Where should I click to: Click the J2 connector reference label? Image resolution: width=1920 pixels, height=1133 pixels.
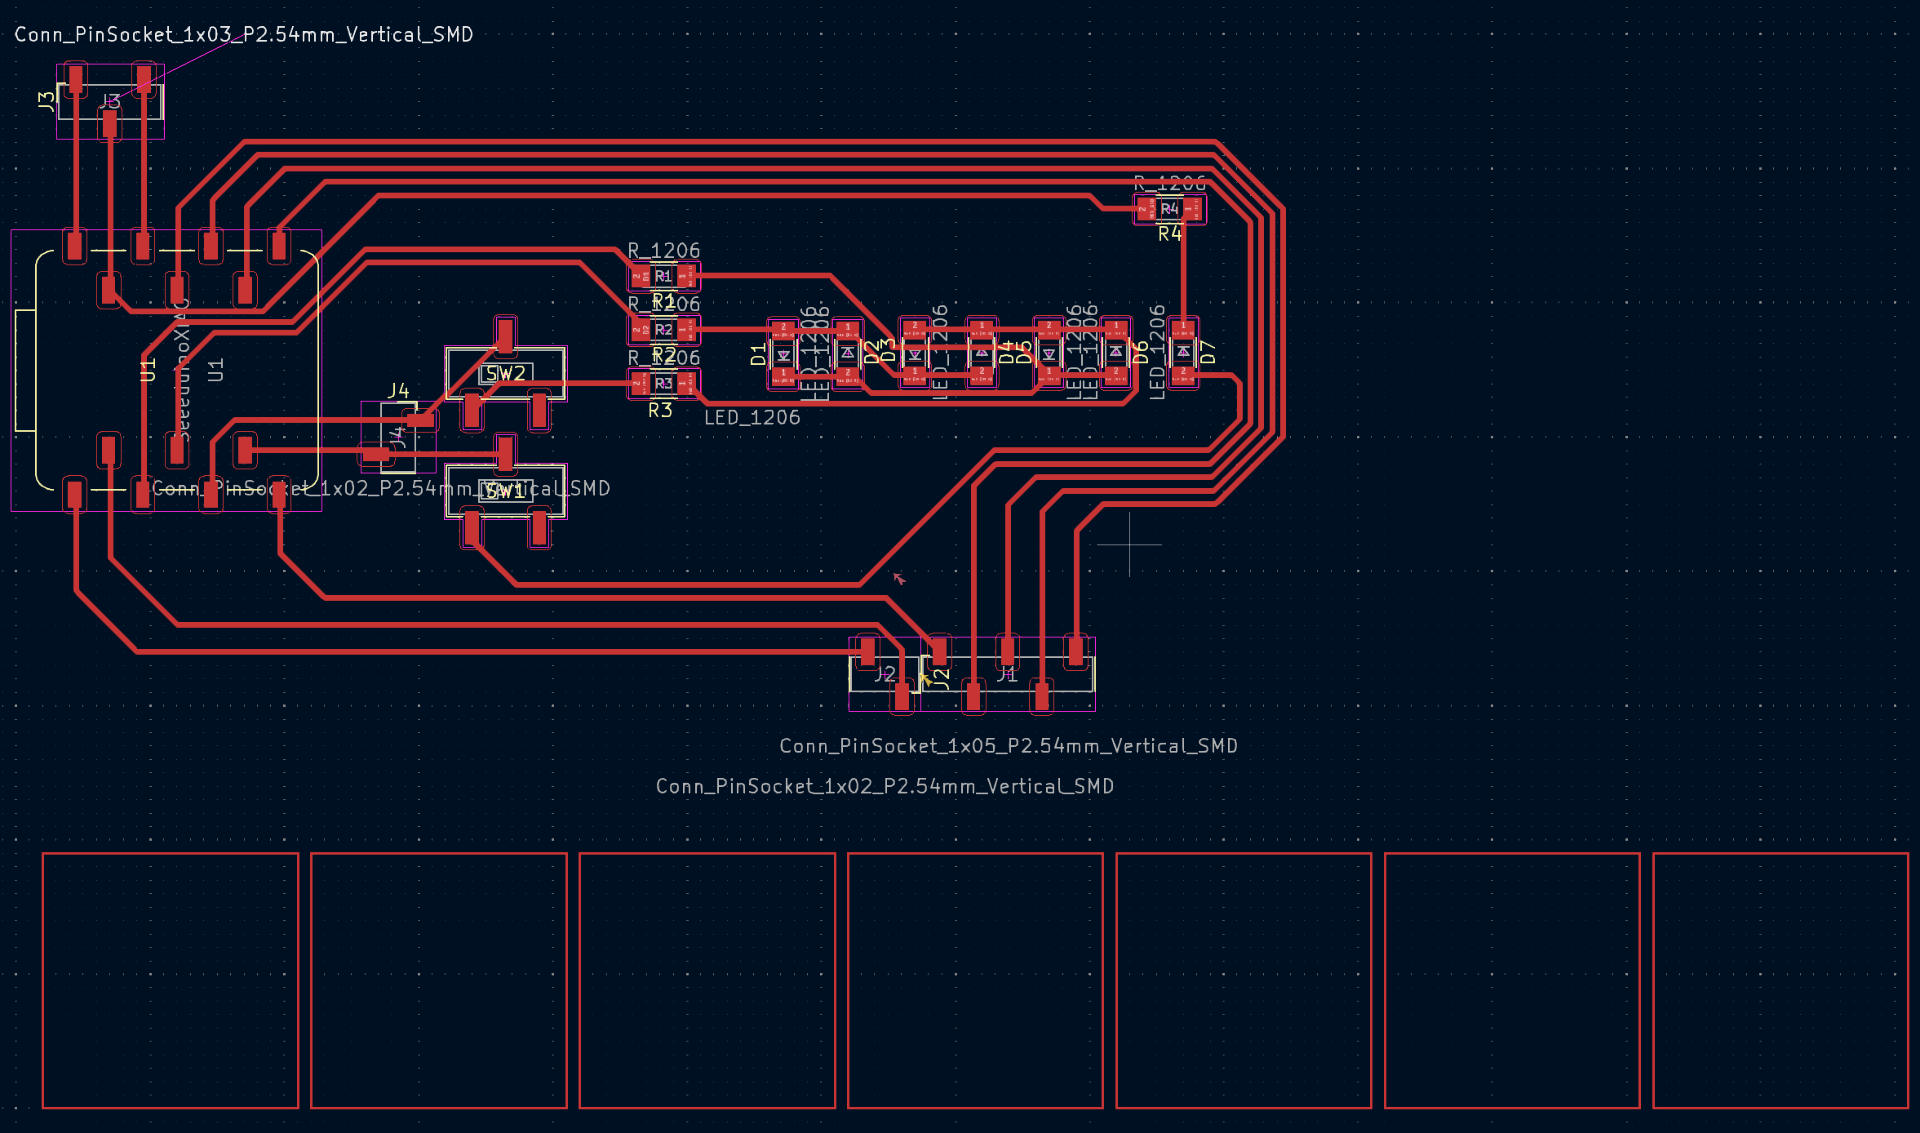[884, 674]
